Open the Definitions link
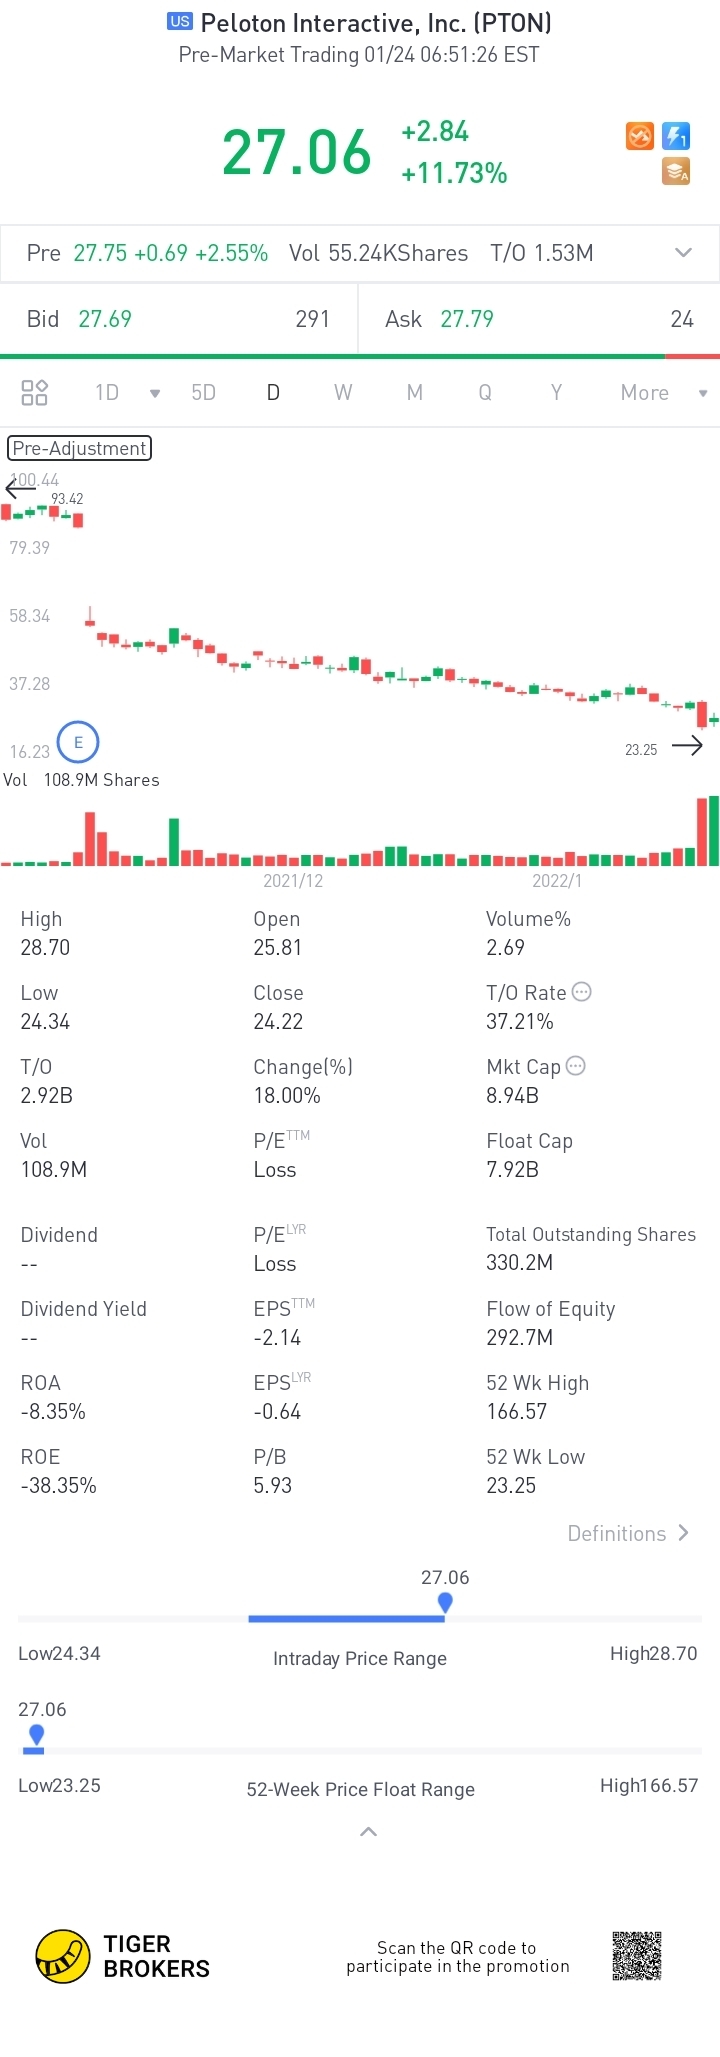Image resolution: width=720 pixels, height=2057 pixels. tap(628, 1533)
